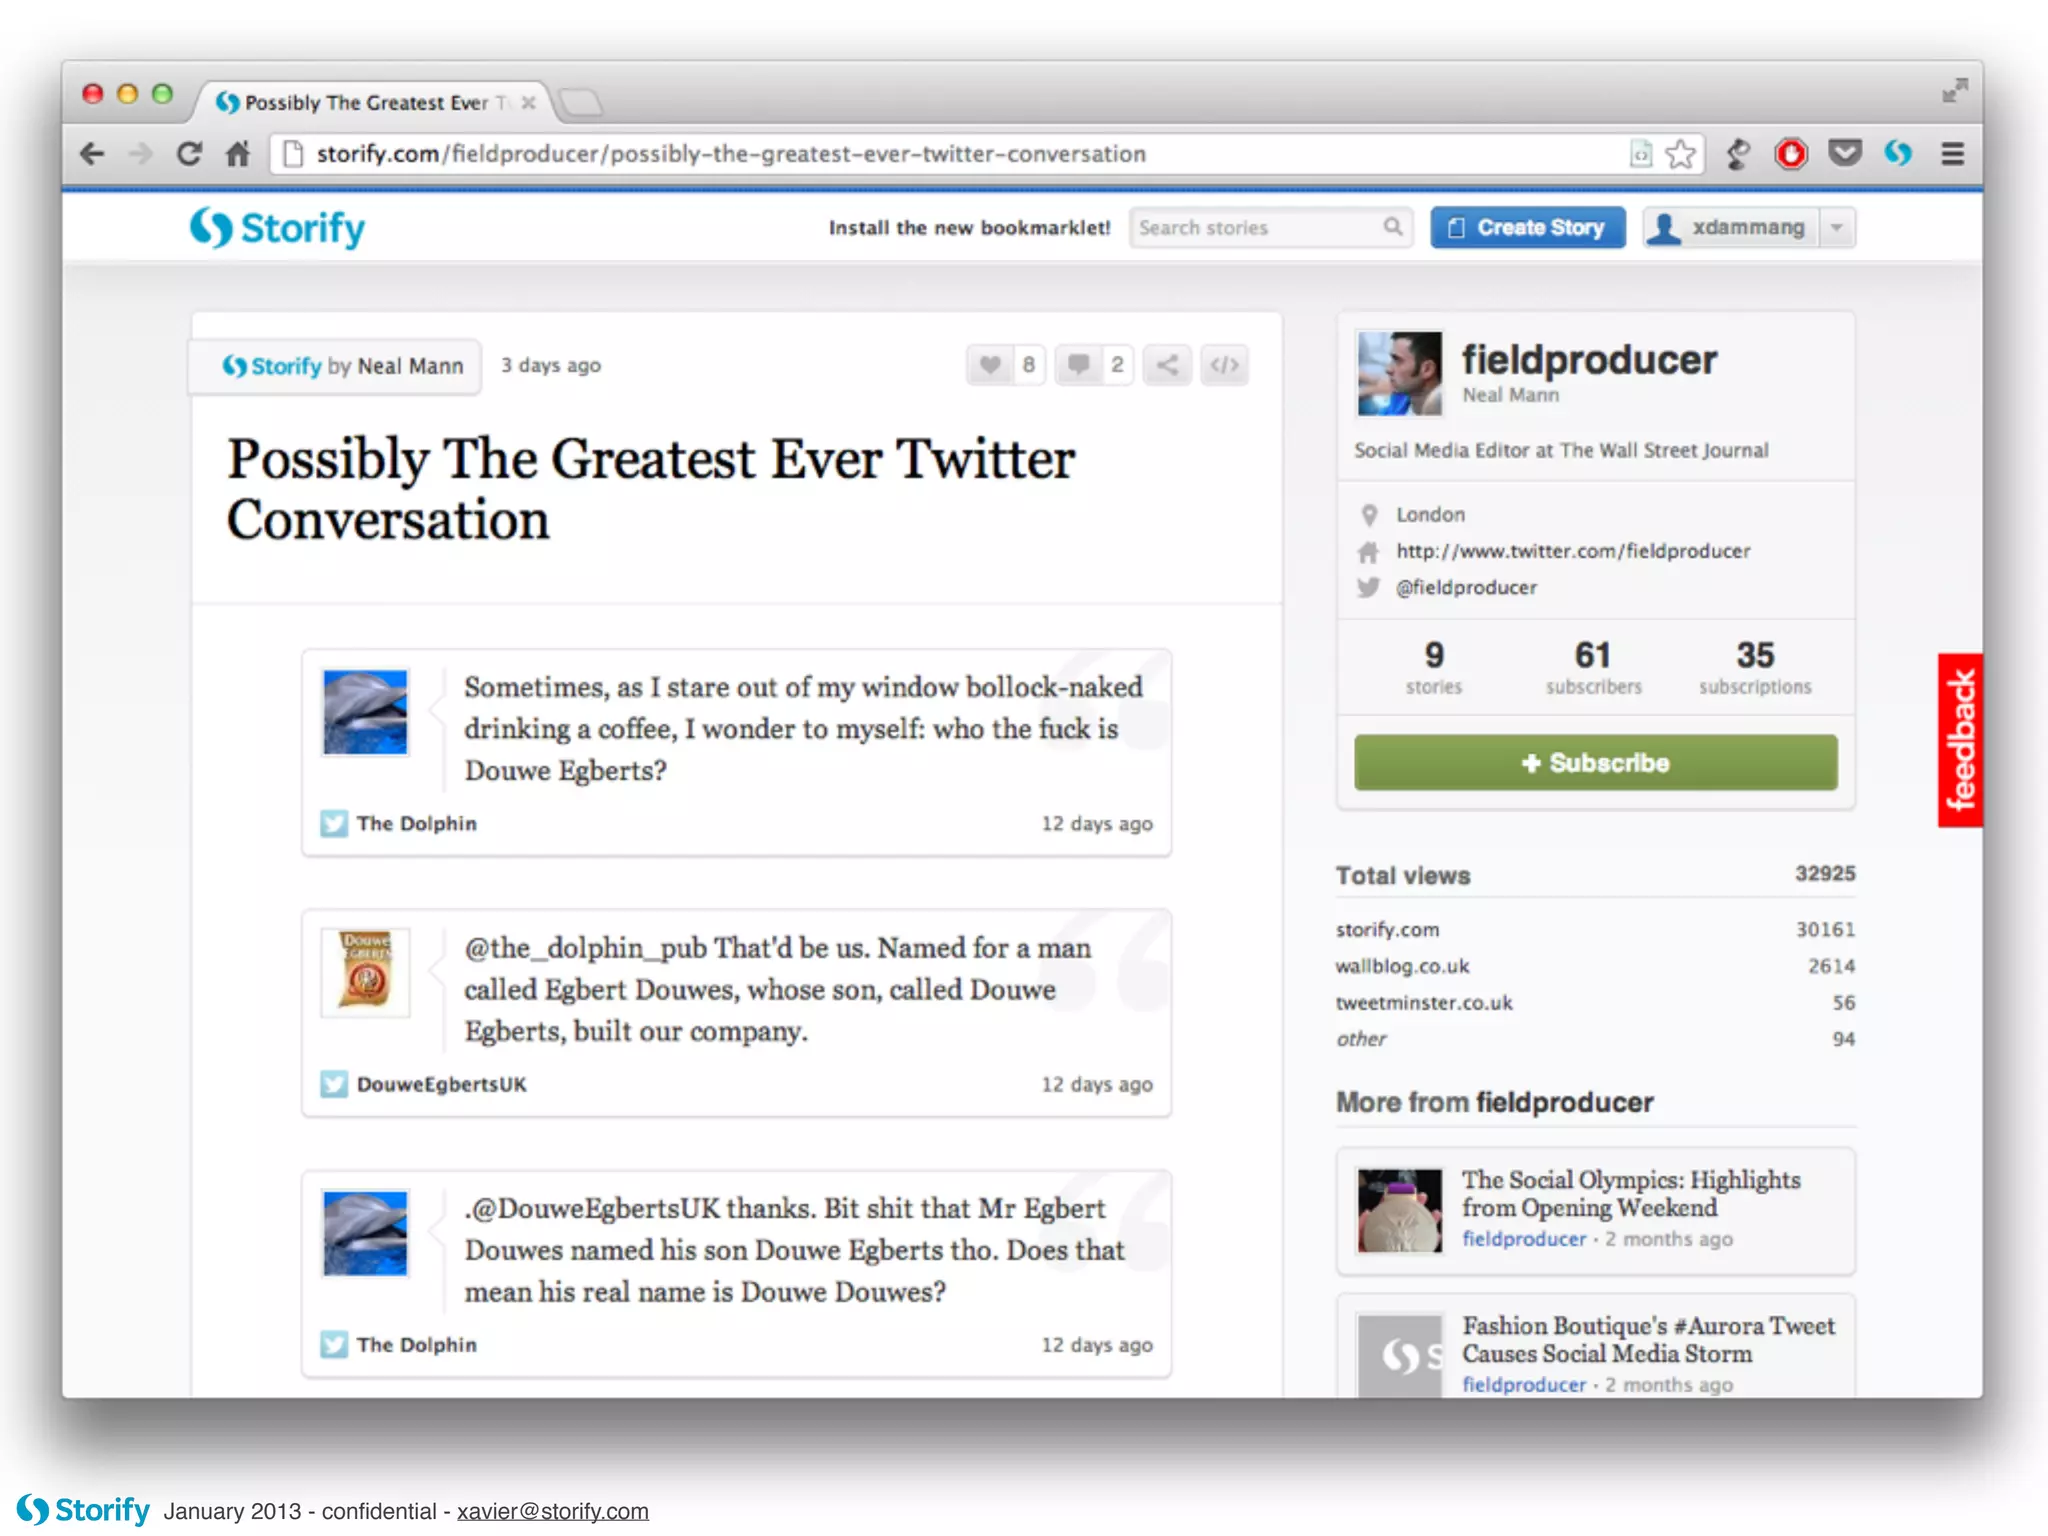Screen dimensions: 2048x1536
Task: Click the red Opera-style extension icon
Action: [x=1791, y=154]
